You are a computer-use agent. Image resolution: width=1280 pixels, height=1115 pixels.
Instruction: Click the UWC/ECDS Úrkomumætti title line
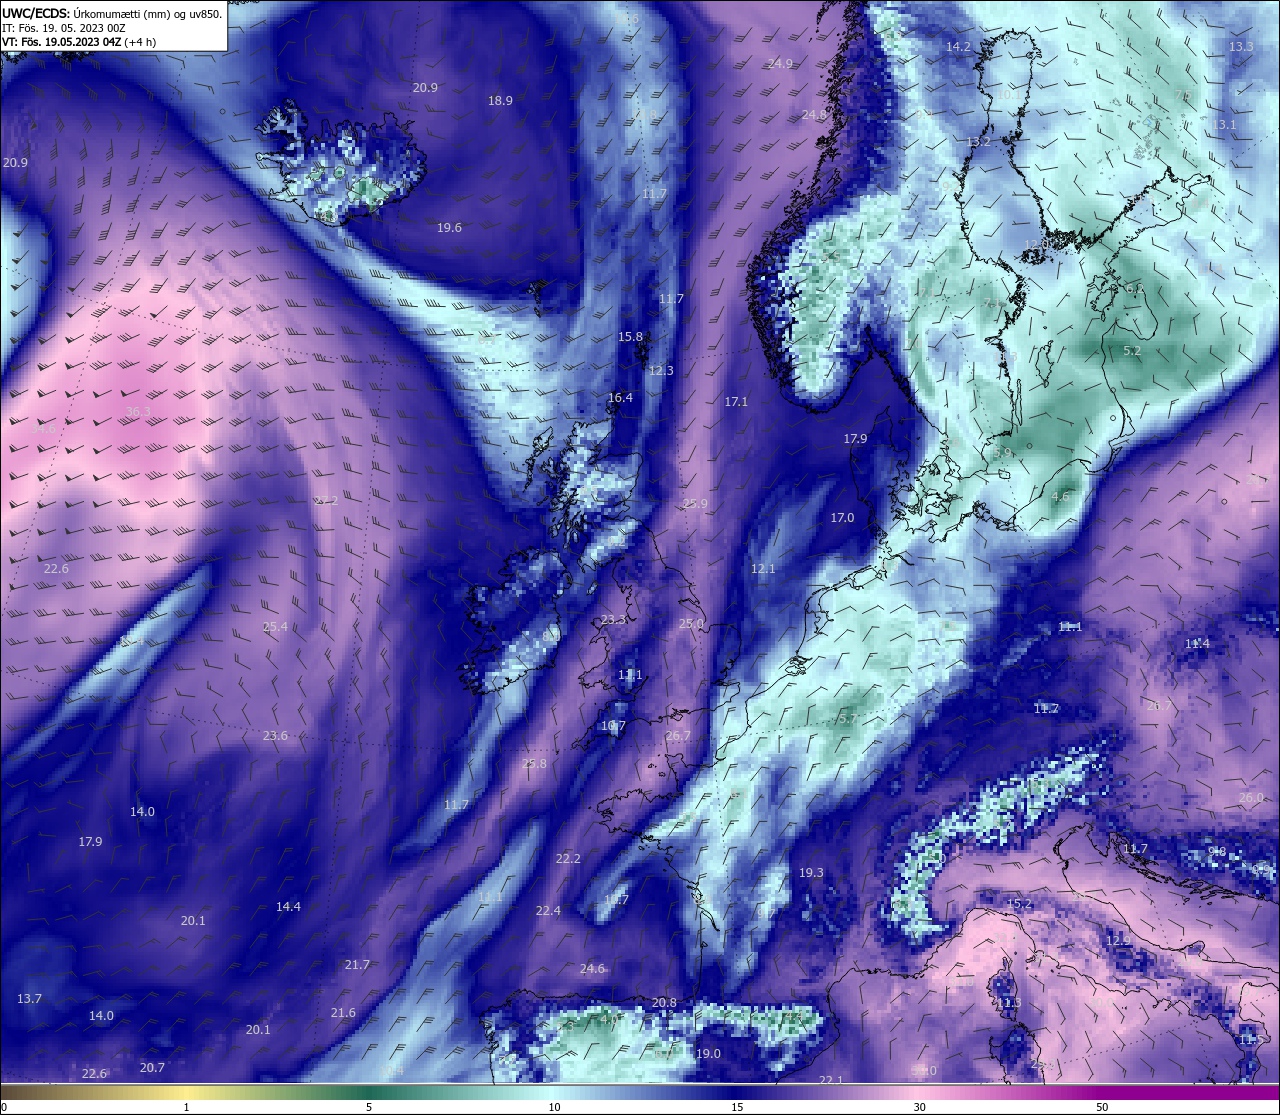pyautogui.click(x=112, y=13)
